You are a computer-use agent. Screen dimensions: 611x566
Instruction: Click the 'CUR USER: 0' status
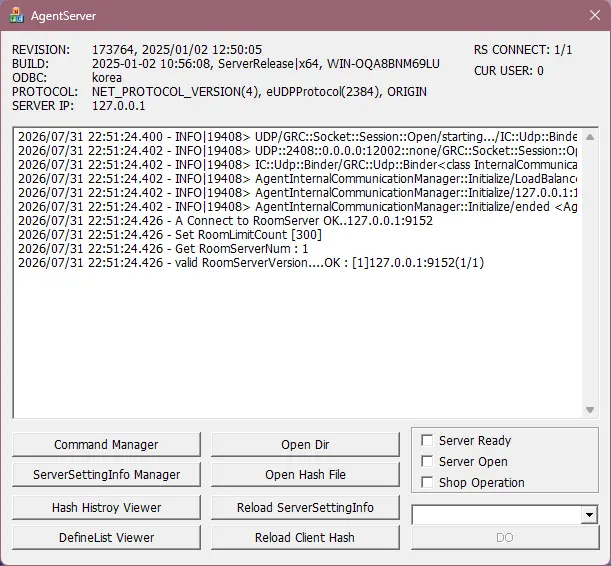[x=509, y=71]
